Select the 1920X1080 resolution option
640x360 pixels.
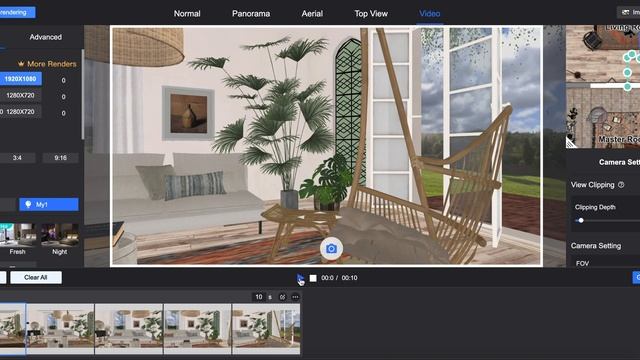tap(20, 79)
